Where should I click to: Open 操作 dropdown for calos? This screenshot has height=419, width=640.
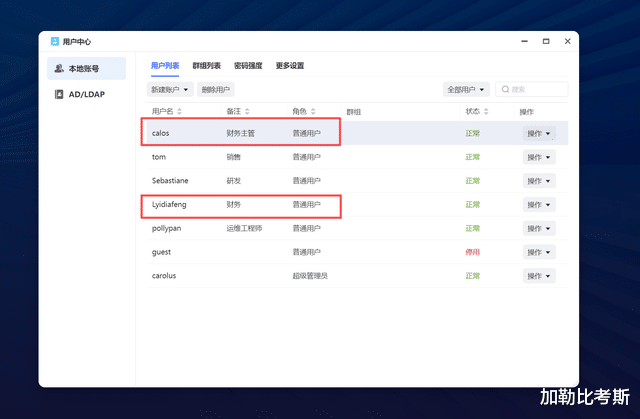pos(539,133)
